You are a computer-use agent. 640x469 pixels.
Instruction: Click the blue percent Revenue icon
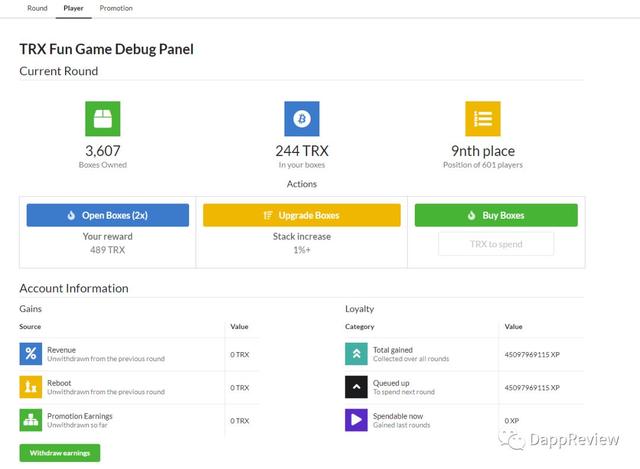31,354
